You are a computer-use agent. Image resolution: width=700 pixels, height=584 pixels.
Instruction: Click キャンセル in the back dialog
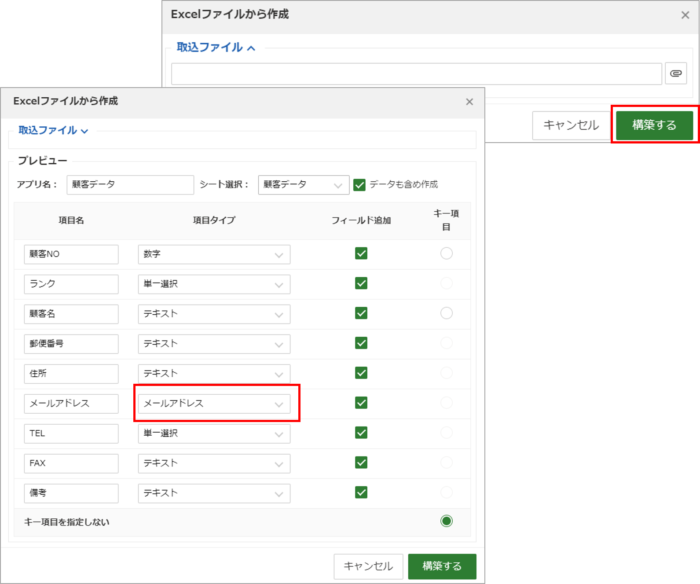pyautogui.click(x=571, y=125)
